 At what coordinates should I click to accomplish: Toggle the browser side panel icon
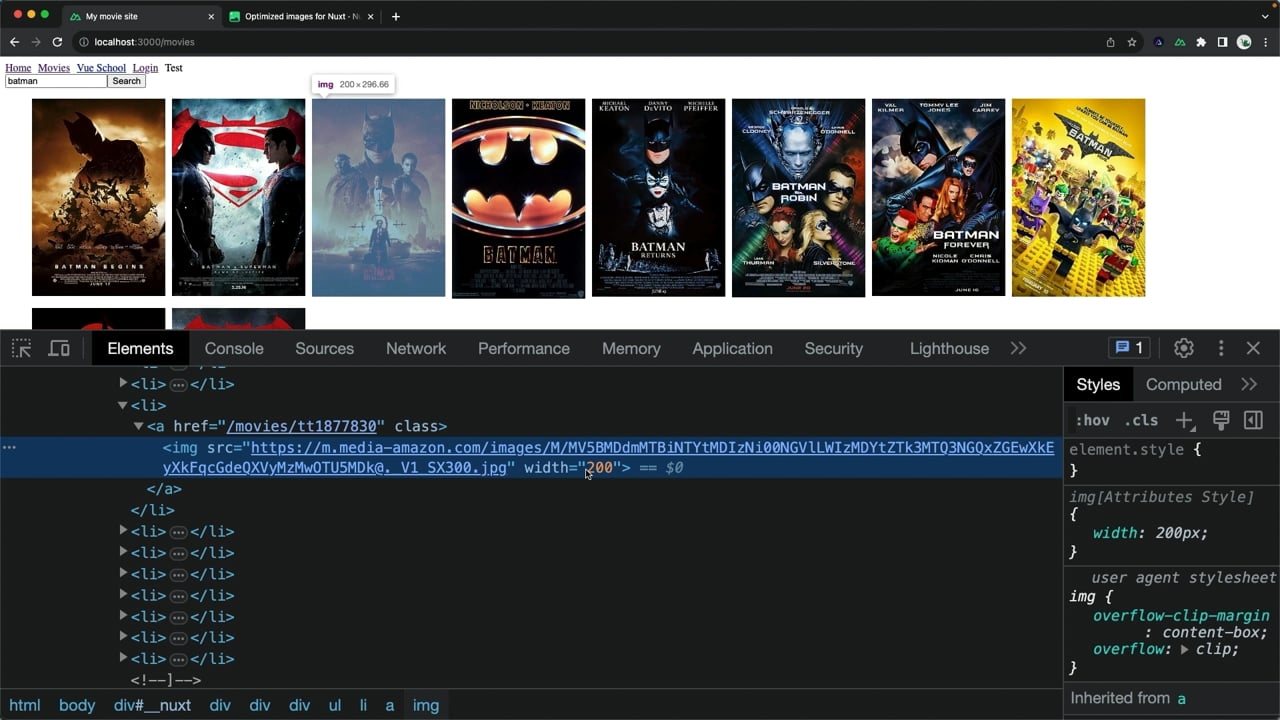(1222, 42)
